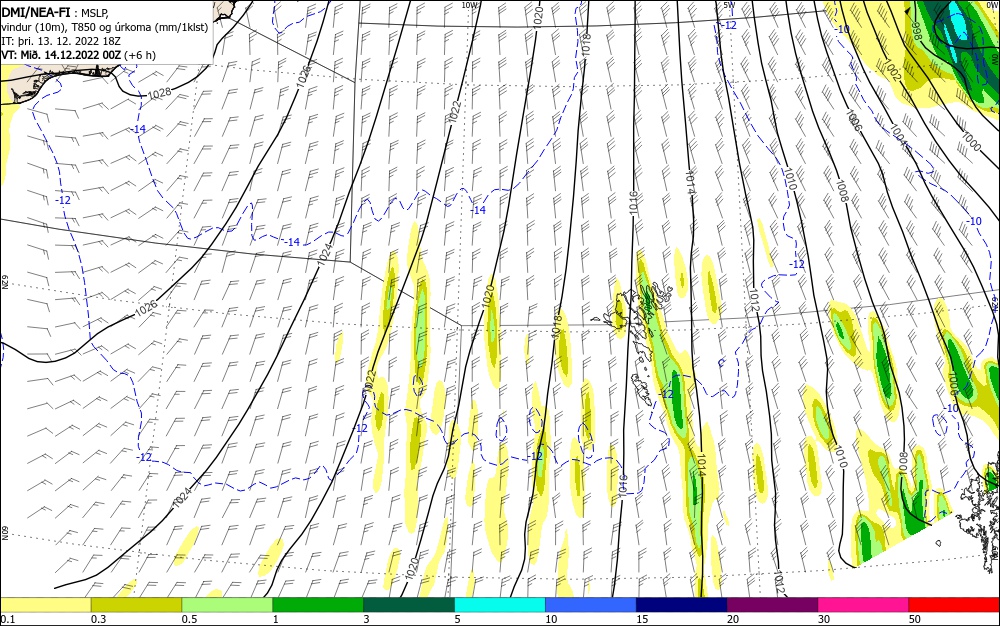Click the purple 20 mm legend swatch
Screen dimensions: 1000x626
point(772,605)
